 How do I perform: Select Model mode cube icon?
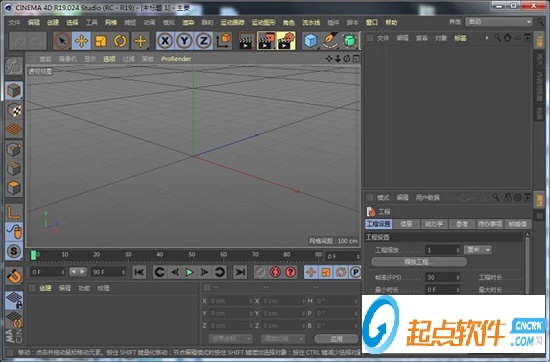(14, 90)
